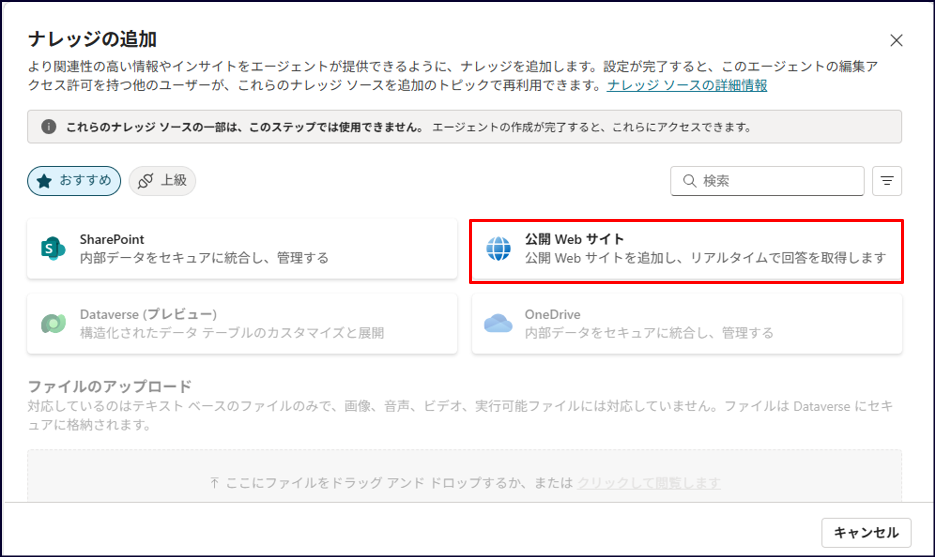The image size is (935, 557).
Task: Click text 構造化されたデータ テーブルのカスタマイズと展開
Action: pyautogui.click(x=231, y=333)
